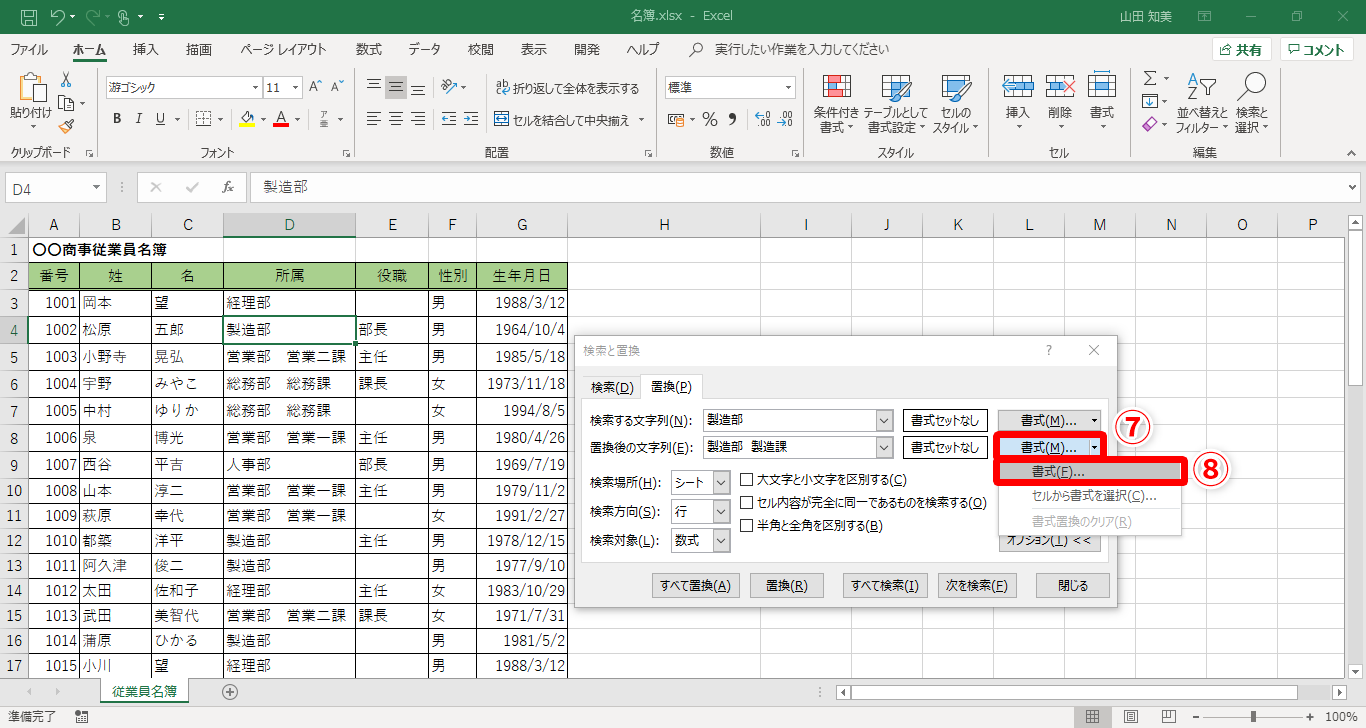
Task: Click the Percent Style icon
Action: click(710, 119)
